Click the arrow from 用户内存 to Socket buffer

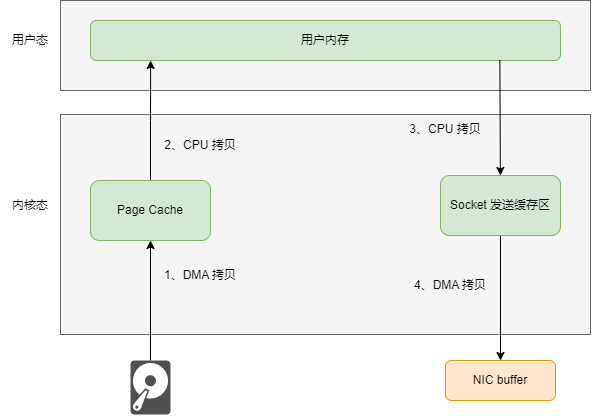[x=500, y=118]
